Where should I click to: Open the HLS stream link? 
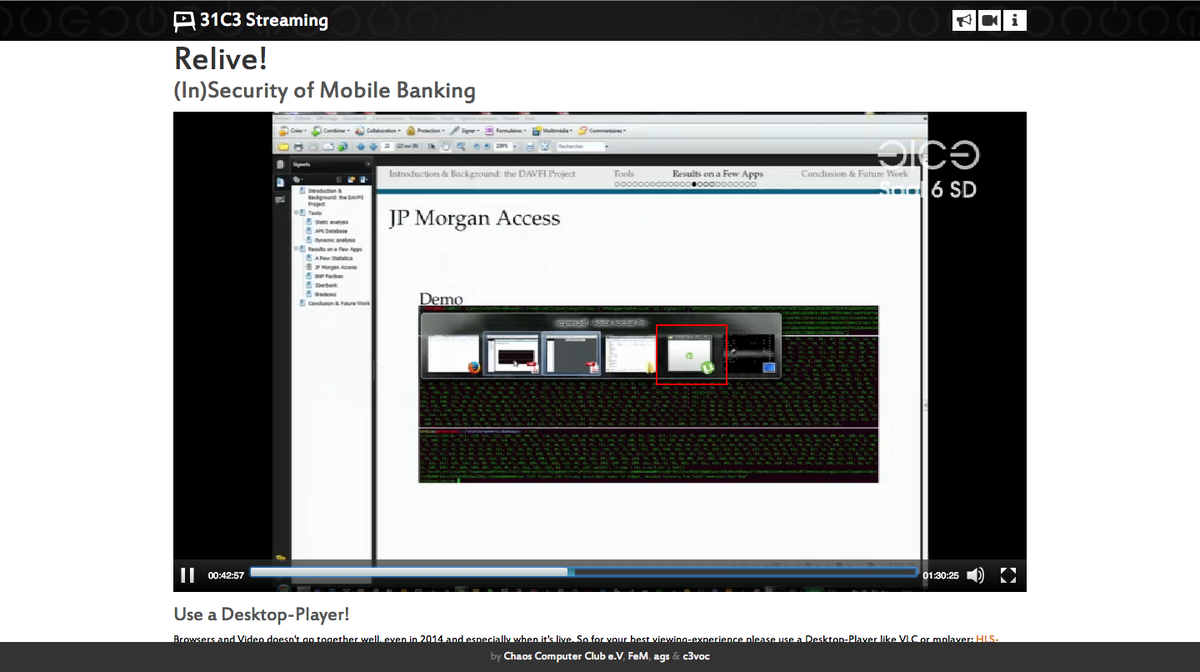[987, 638]
